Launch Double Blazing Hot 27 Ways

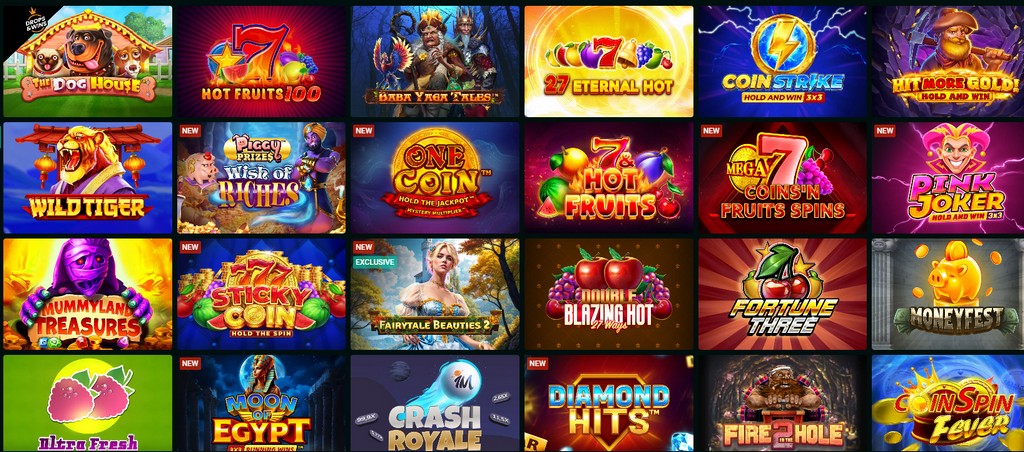[x=609, y=294]
